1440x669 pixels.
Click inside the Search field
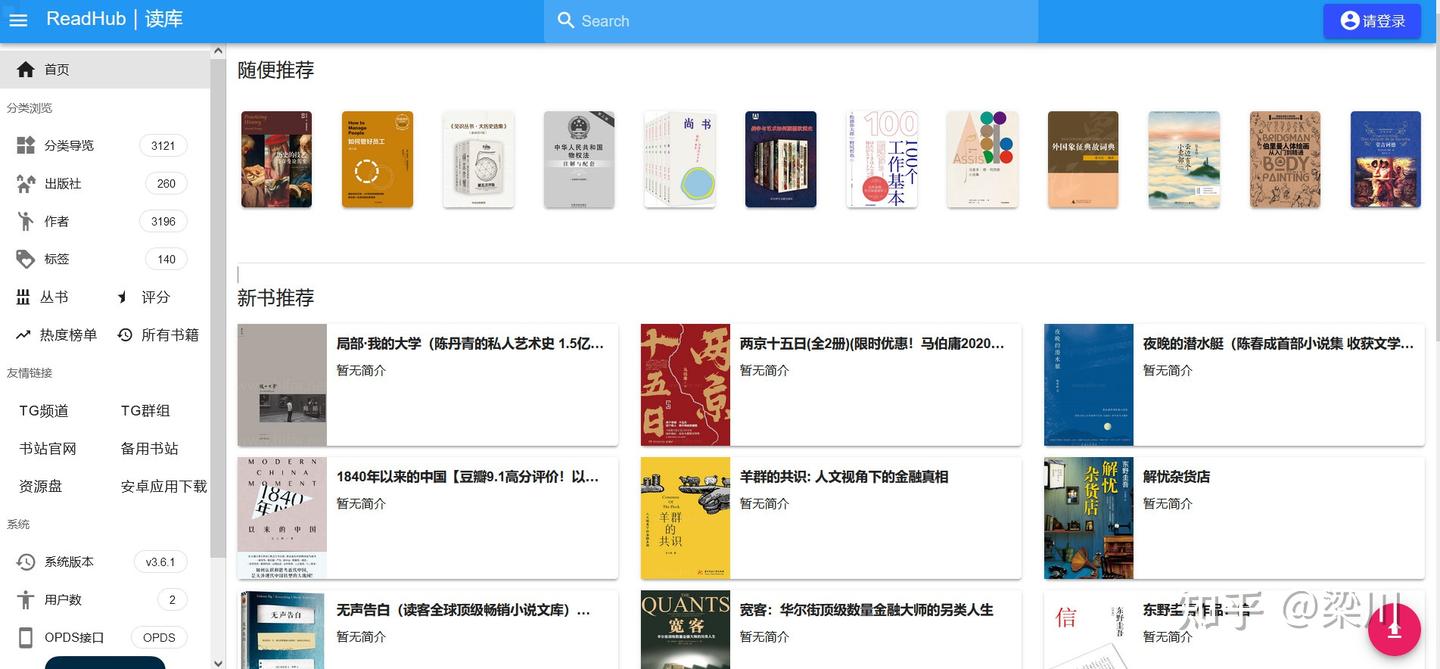(791, 21)
